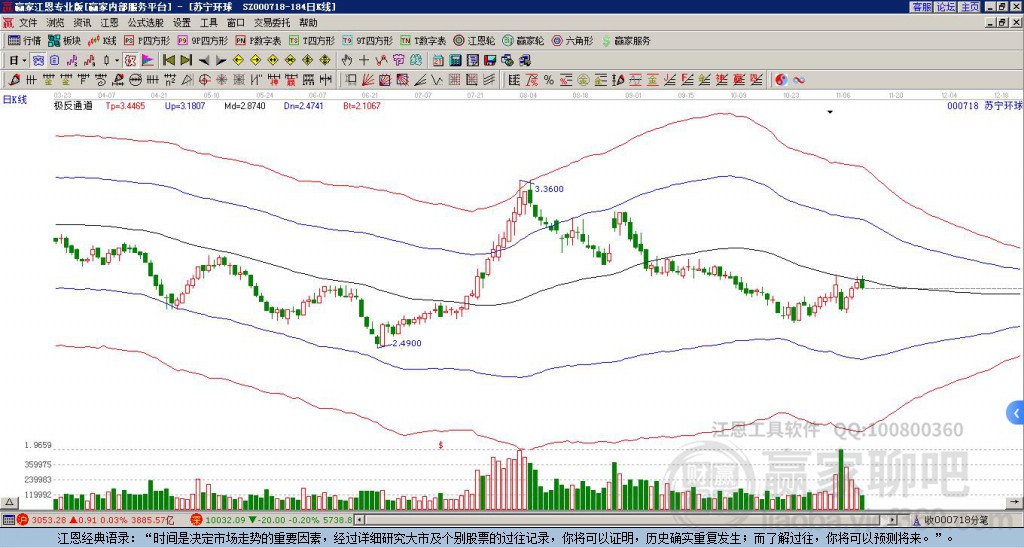Click the 主页 homepage link
This screenshot has height=548, width=1024.
pos(970,7)
